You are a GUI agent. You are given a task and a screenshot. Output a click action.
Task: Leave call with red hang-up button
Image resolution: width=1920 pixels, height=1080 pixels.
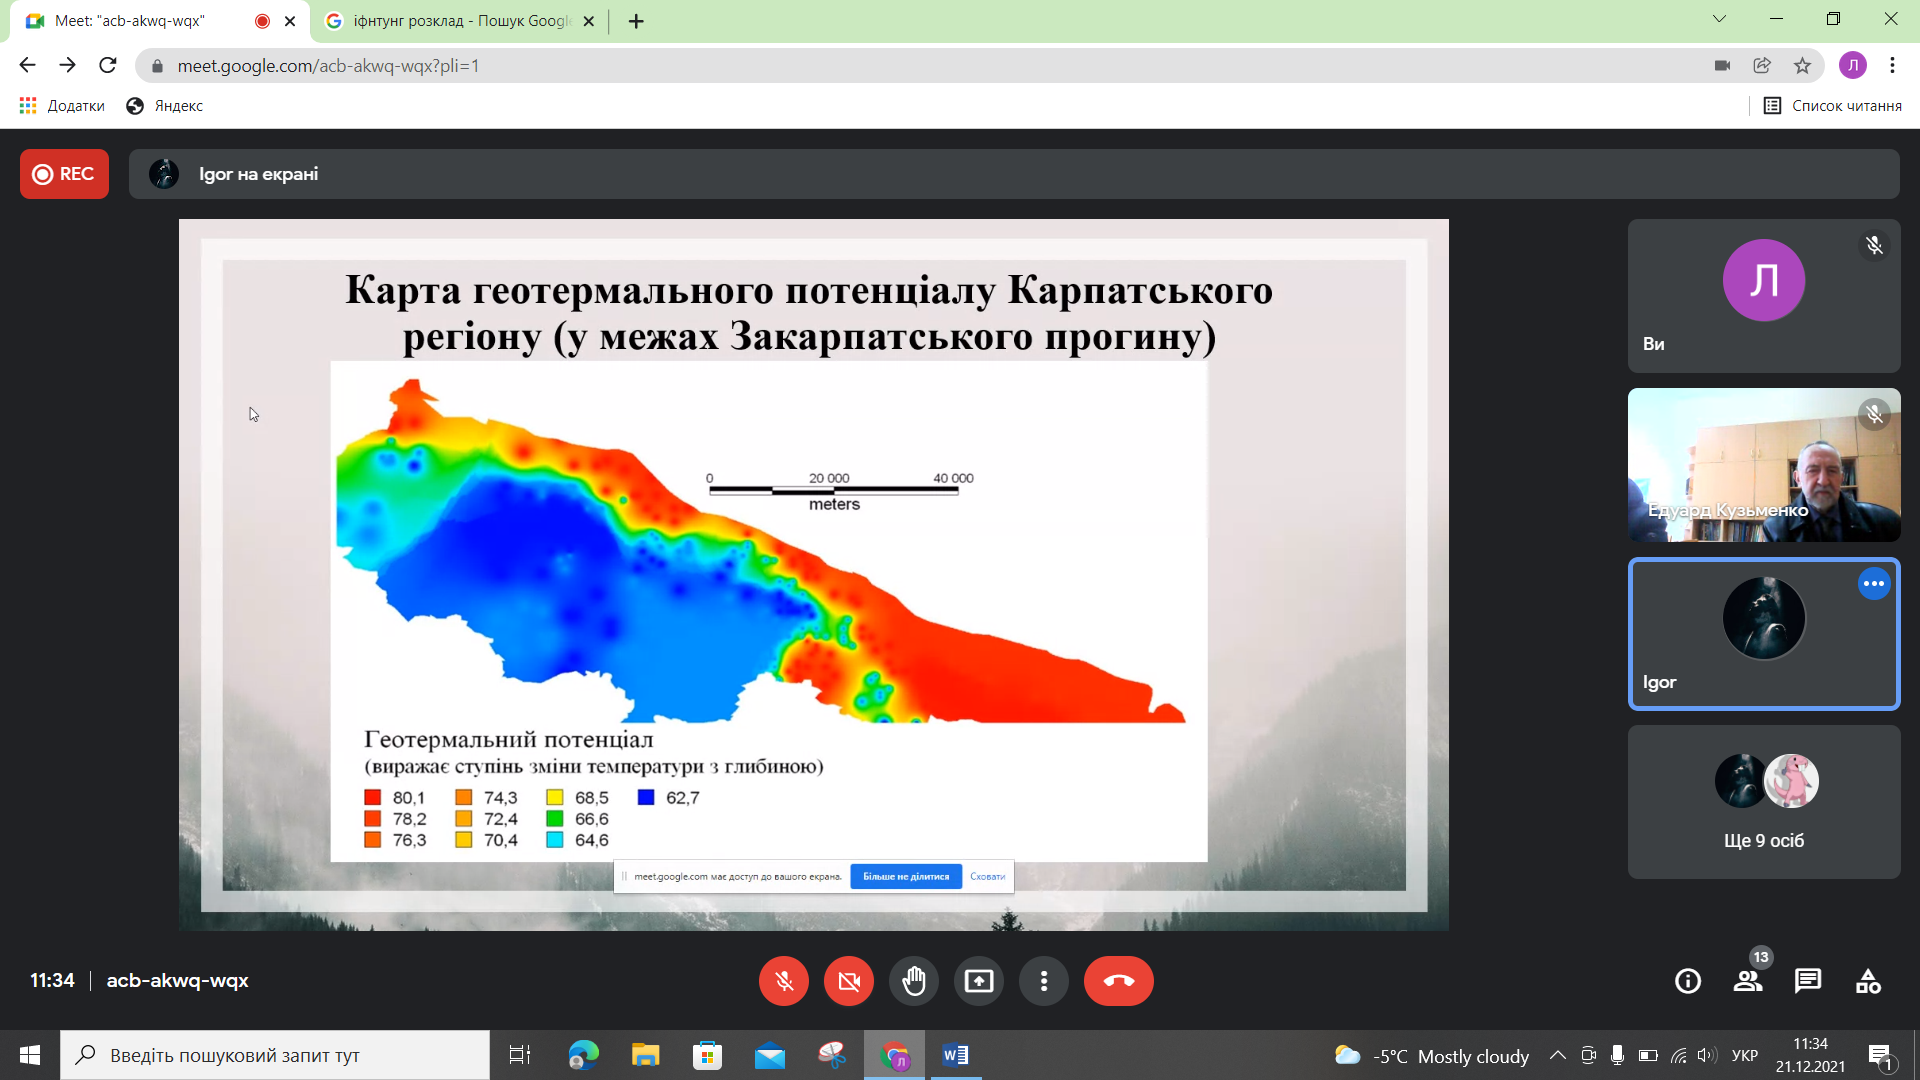1118,981
